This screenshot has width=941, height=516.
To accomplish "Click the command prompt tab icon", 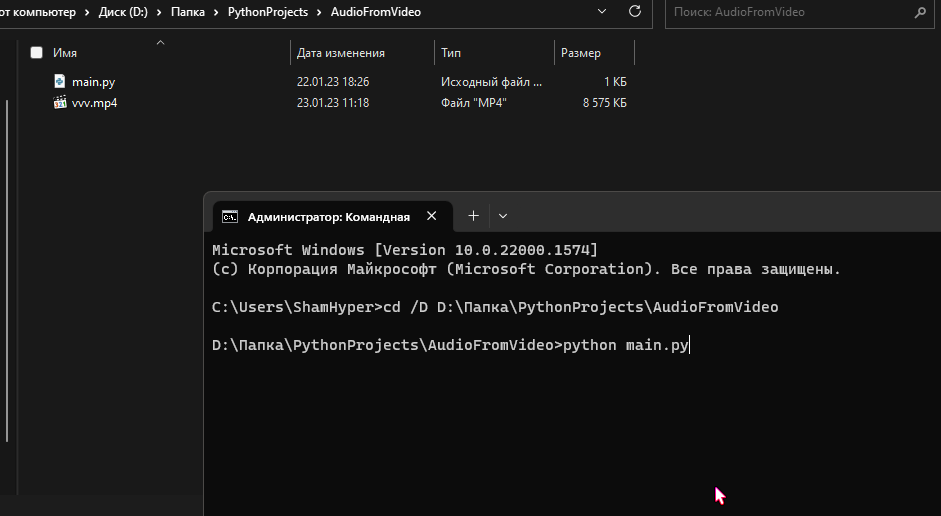I will [230, 217].
